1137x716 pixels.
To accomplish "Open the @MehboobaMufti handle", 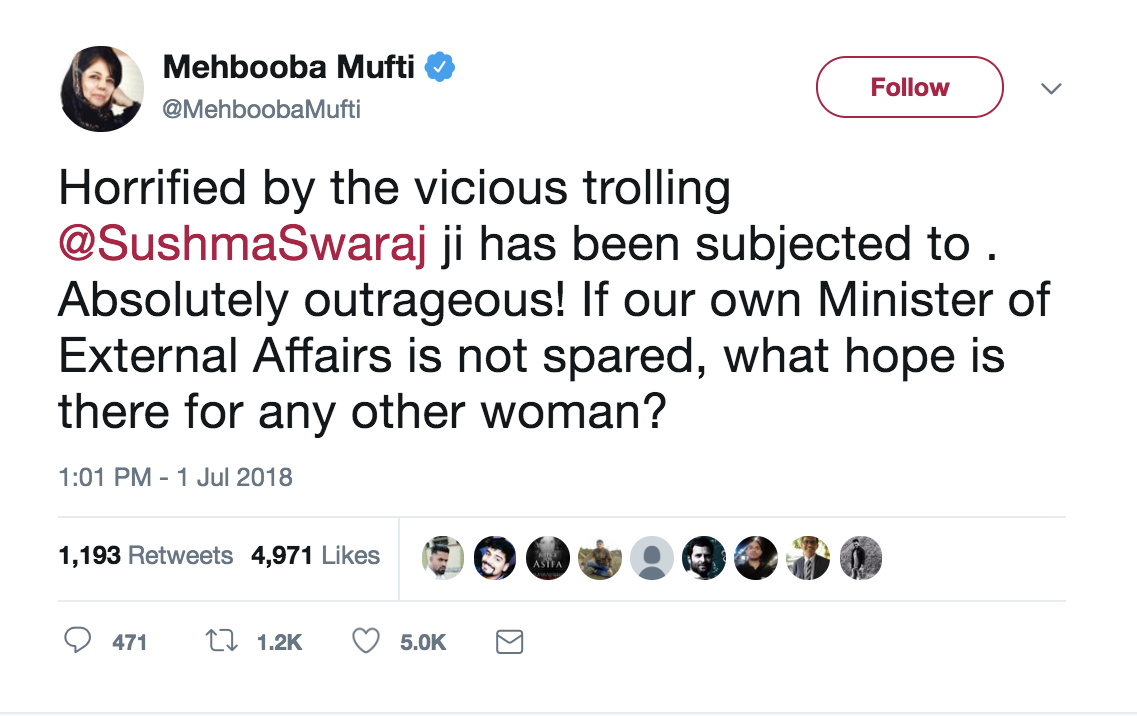I will (261, 109).
